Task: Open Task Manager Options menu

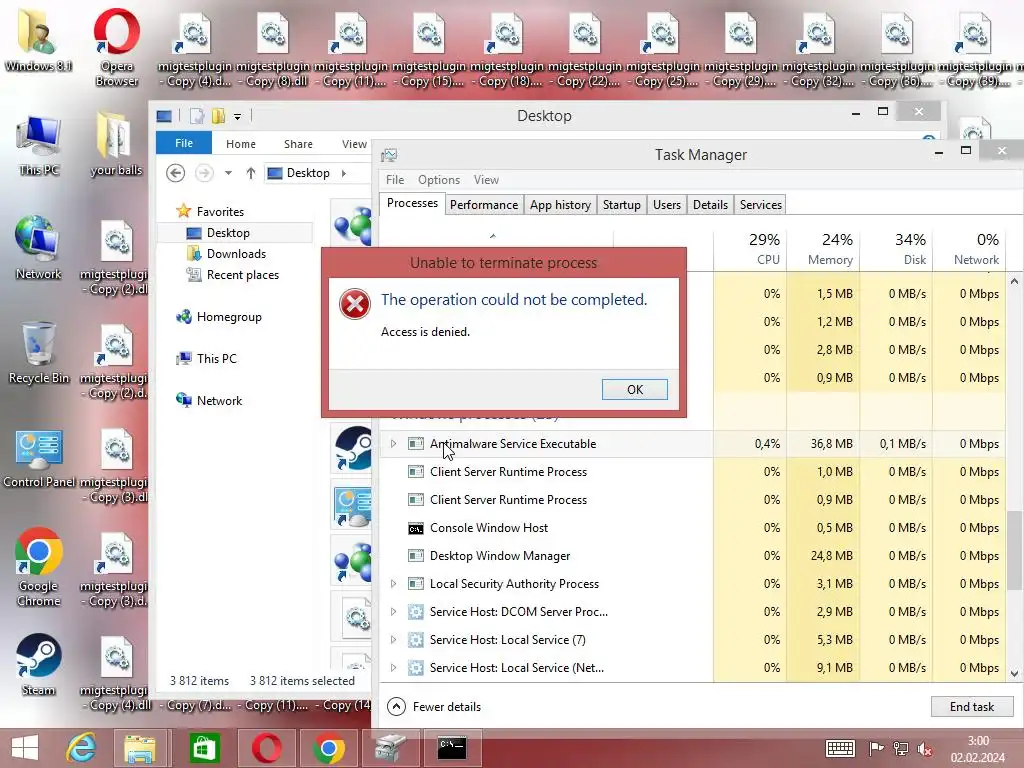Action: 439,180
